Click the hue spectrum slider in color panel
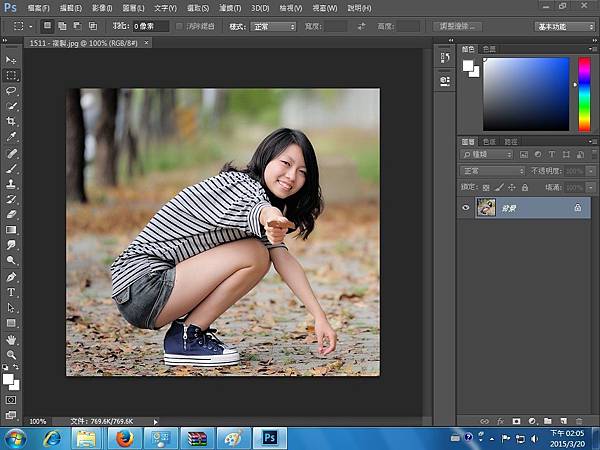This screenshot has width=600, height=450. (583, 94)
